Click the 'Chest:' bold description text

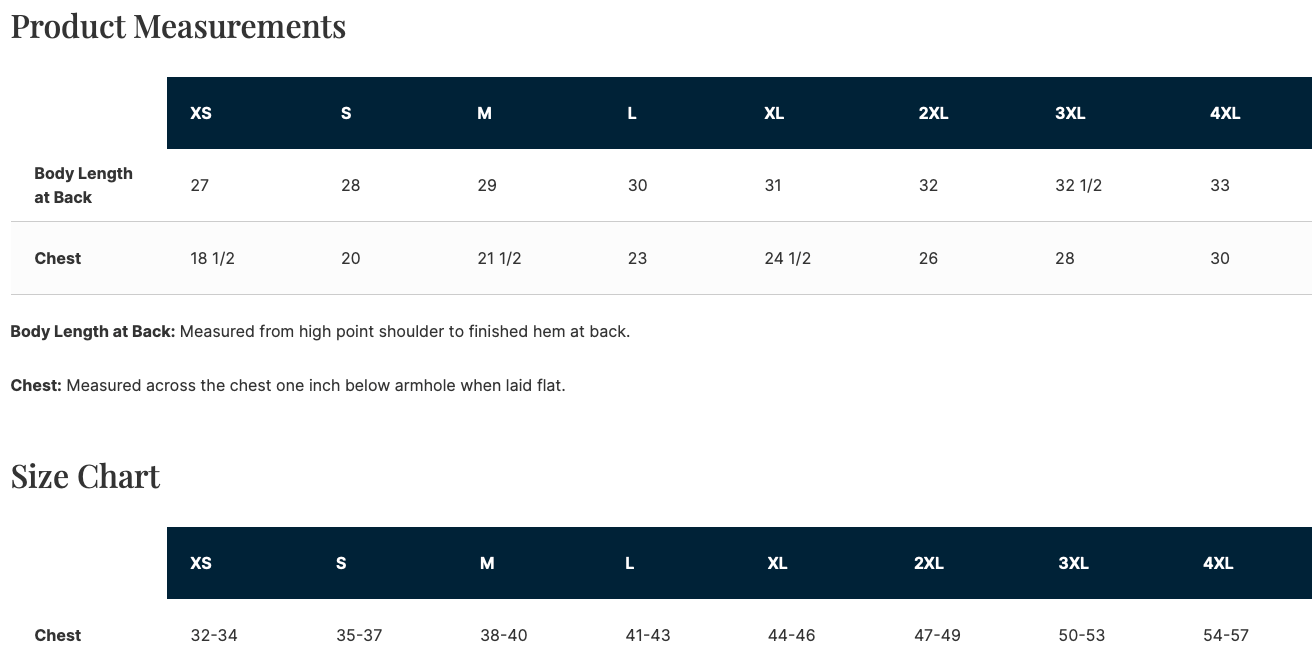click(36, 385)
